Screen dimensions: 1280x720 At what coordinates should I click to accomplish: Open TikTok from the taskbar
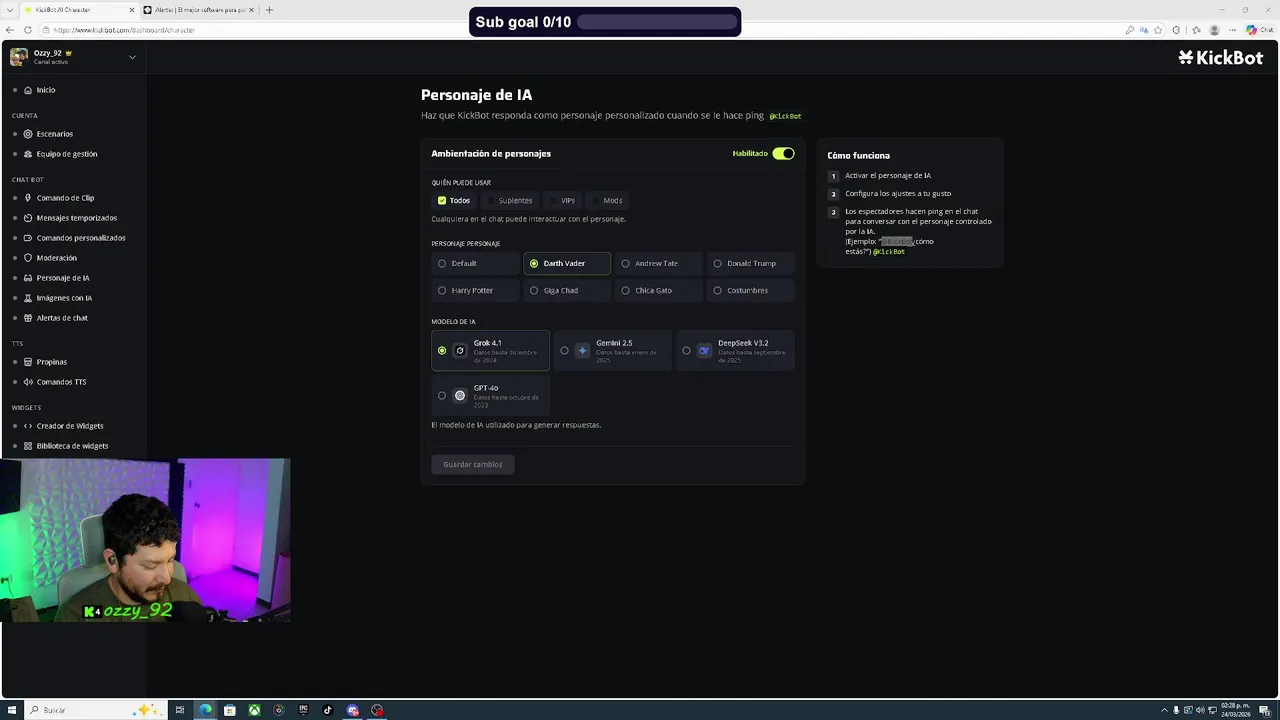(x=328, y=710)
